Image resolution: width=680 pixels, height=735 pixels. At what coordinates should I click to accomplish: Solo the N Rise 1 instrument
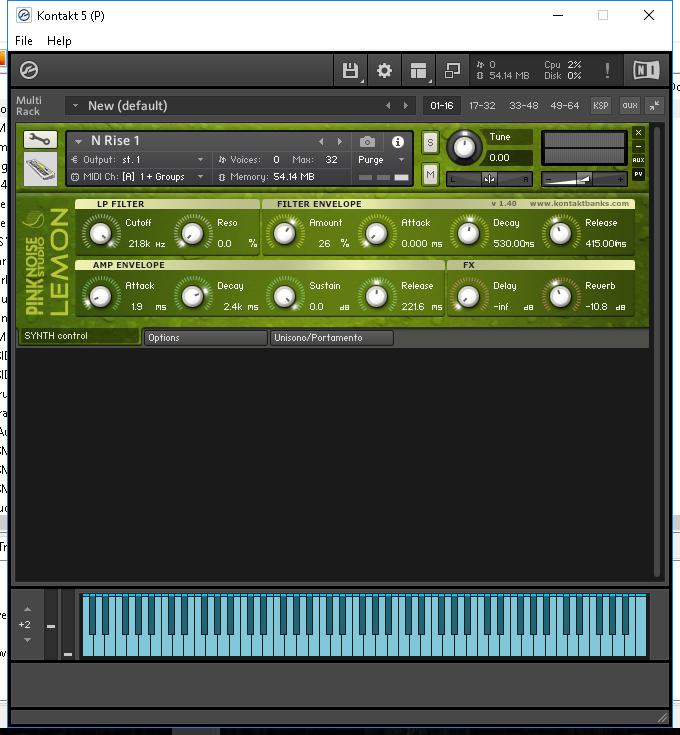coord(430,142)
